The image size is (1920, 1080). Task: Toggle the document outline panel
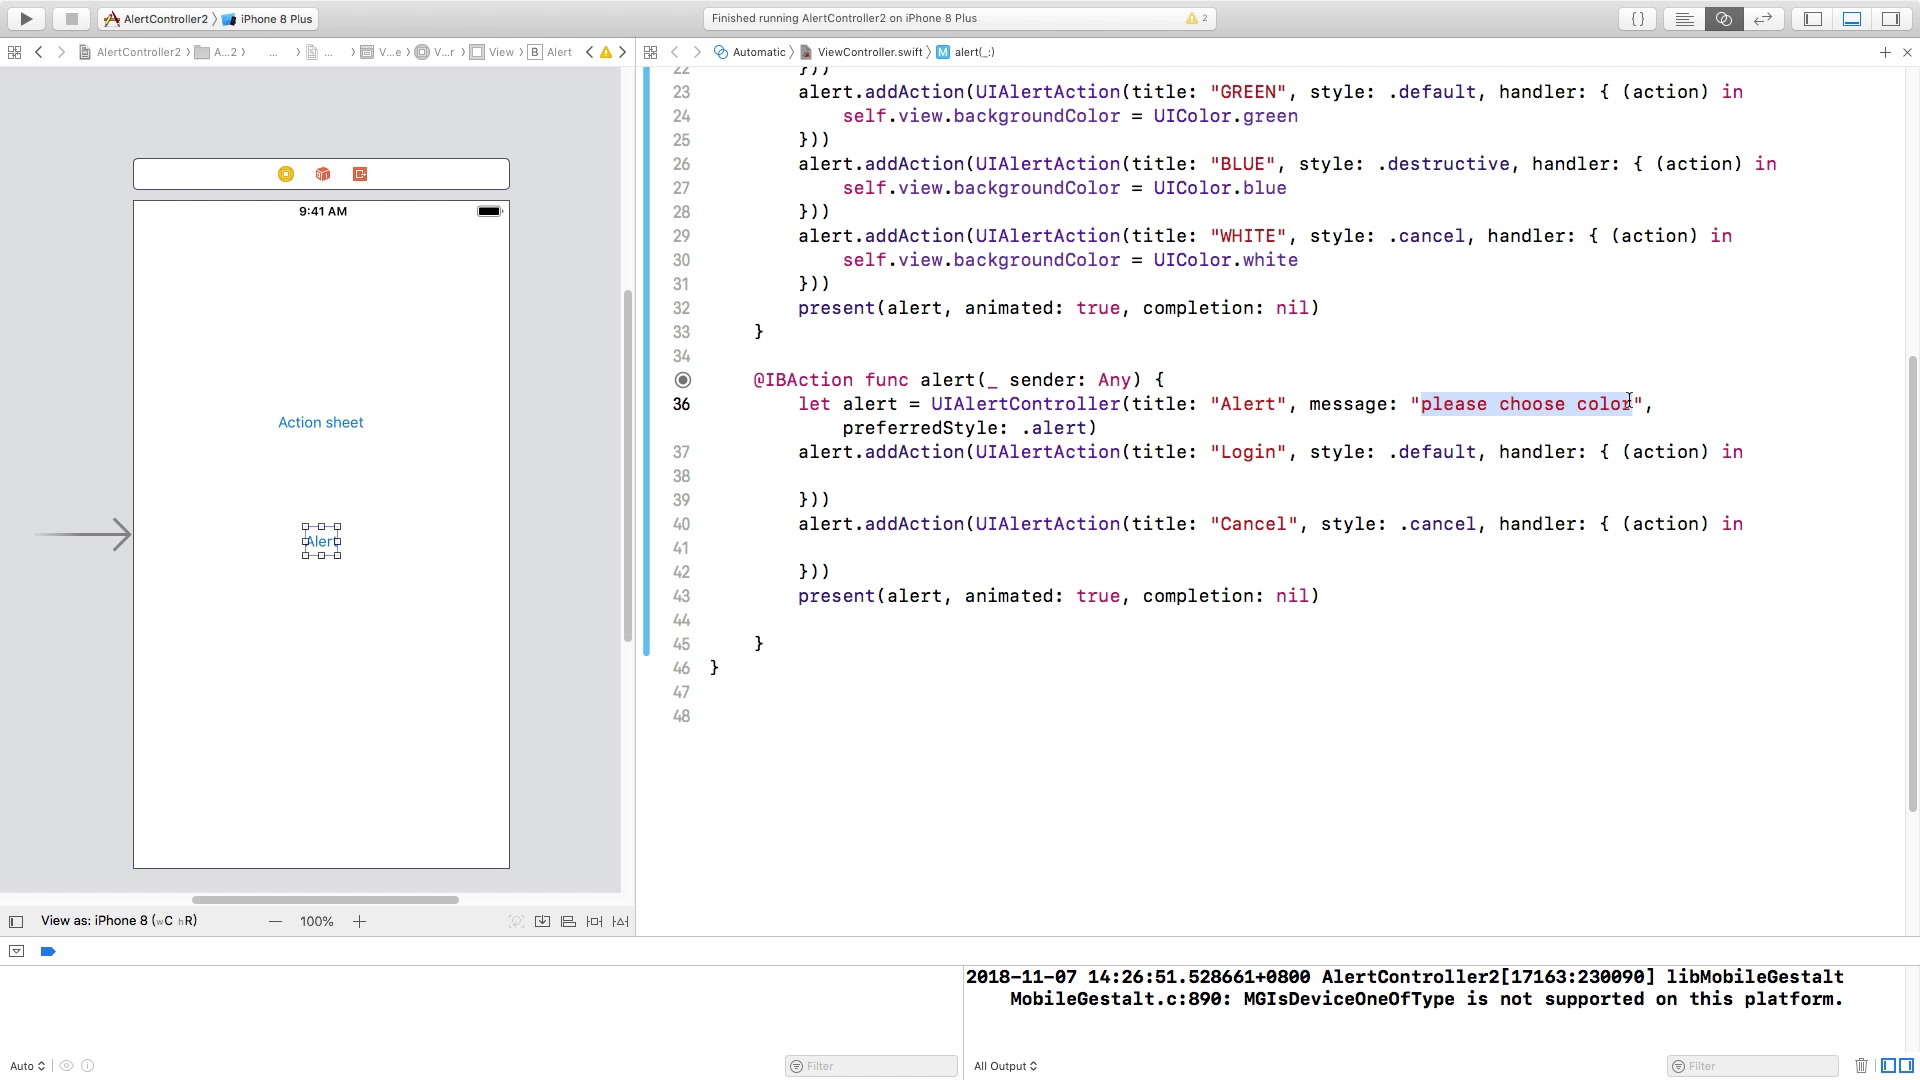16,921
